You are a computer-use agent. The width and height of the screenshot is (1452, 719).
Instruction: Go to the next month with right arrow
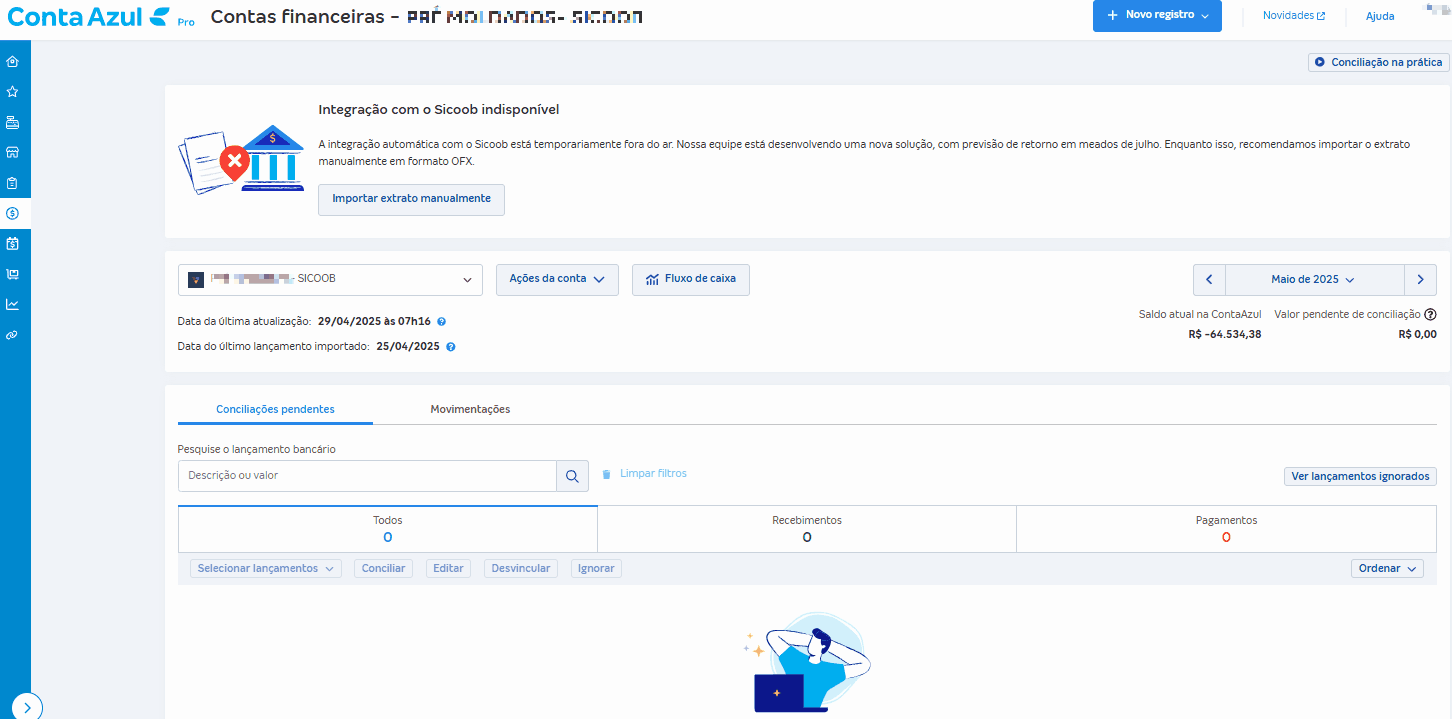coord(1420,280)
